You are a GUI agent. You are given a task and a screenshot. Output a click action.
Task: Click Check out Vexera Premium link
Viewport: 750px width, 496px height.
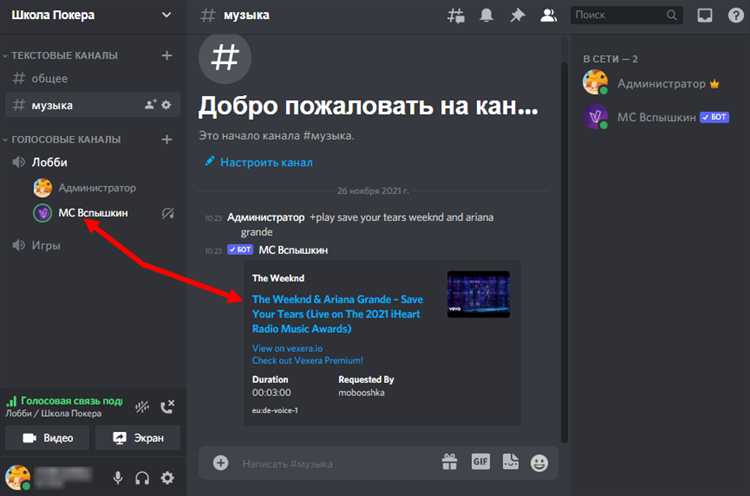click(308, 360)
